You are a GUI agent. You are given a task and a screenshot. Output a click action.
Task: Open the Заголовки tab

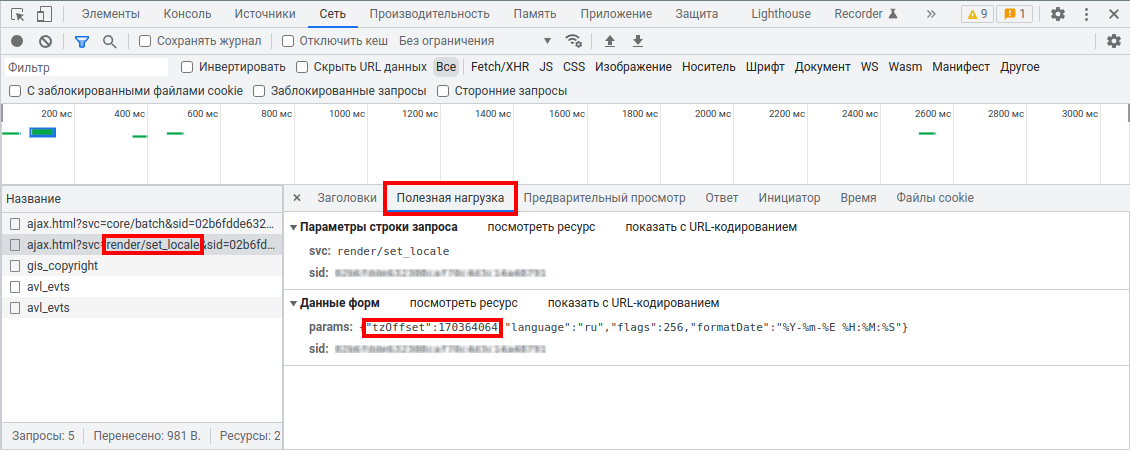tap(347, 198)
